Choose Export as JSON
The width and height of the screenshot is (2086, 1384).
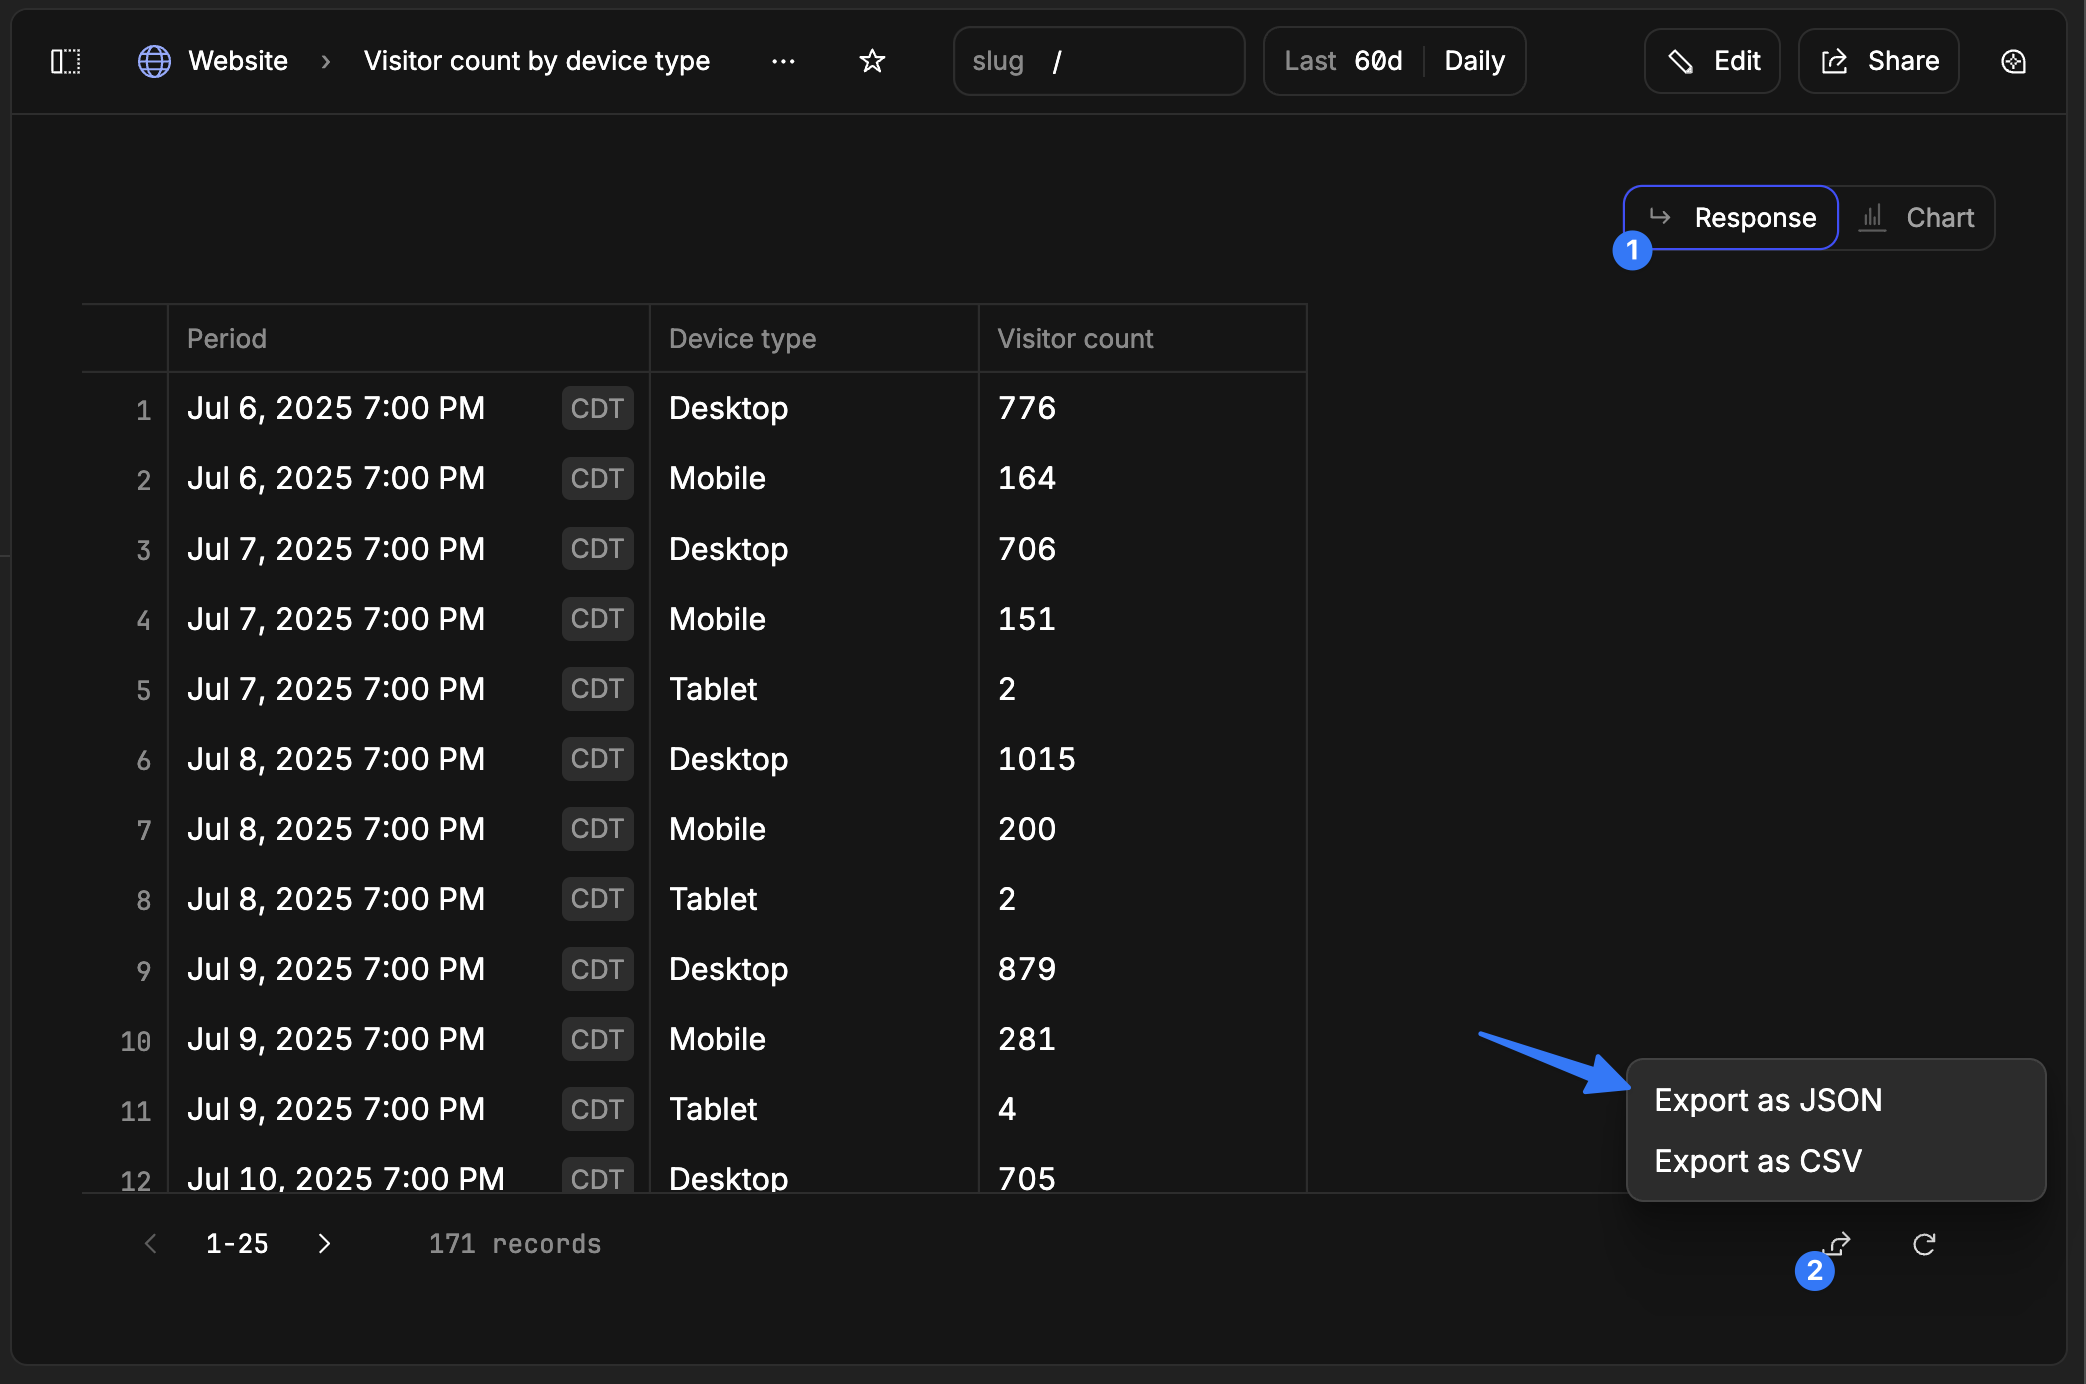(1768, 1100)
